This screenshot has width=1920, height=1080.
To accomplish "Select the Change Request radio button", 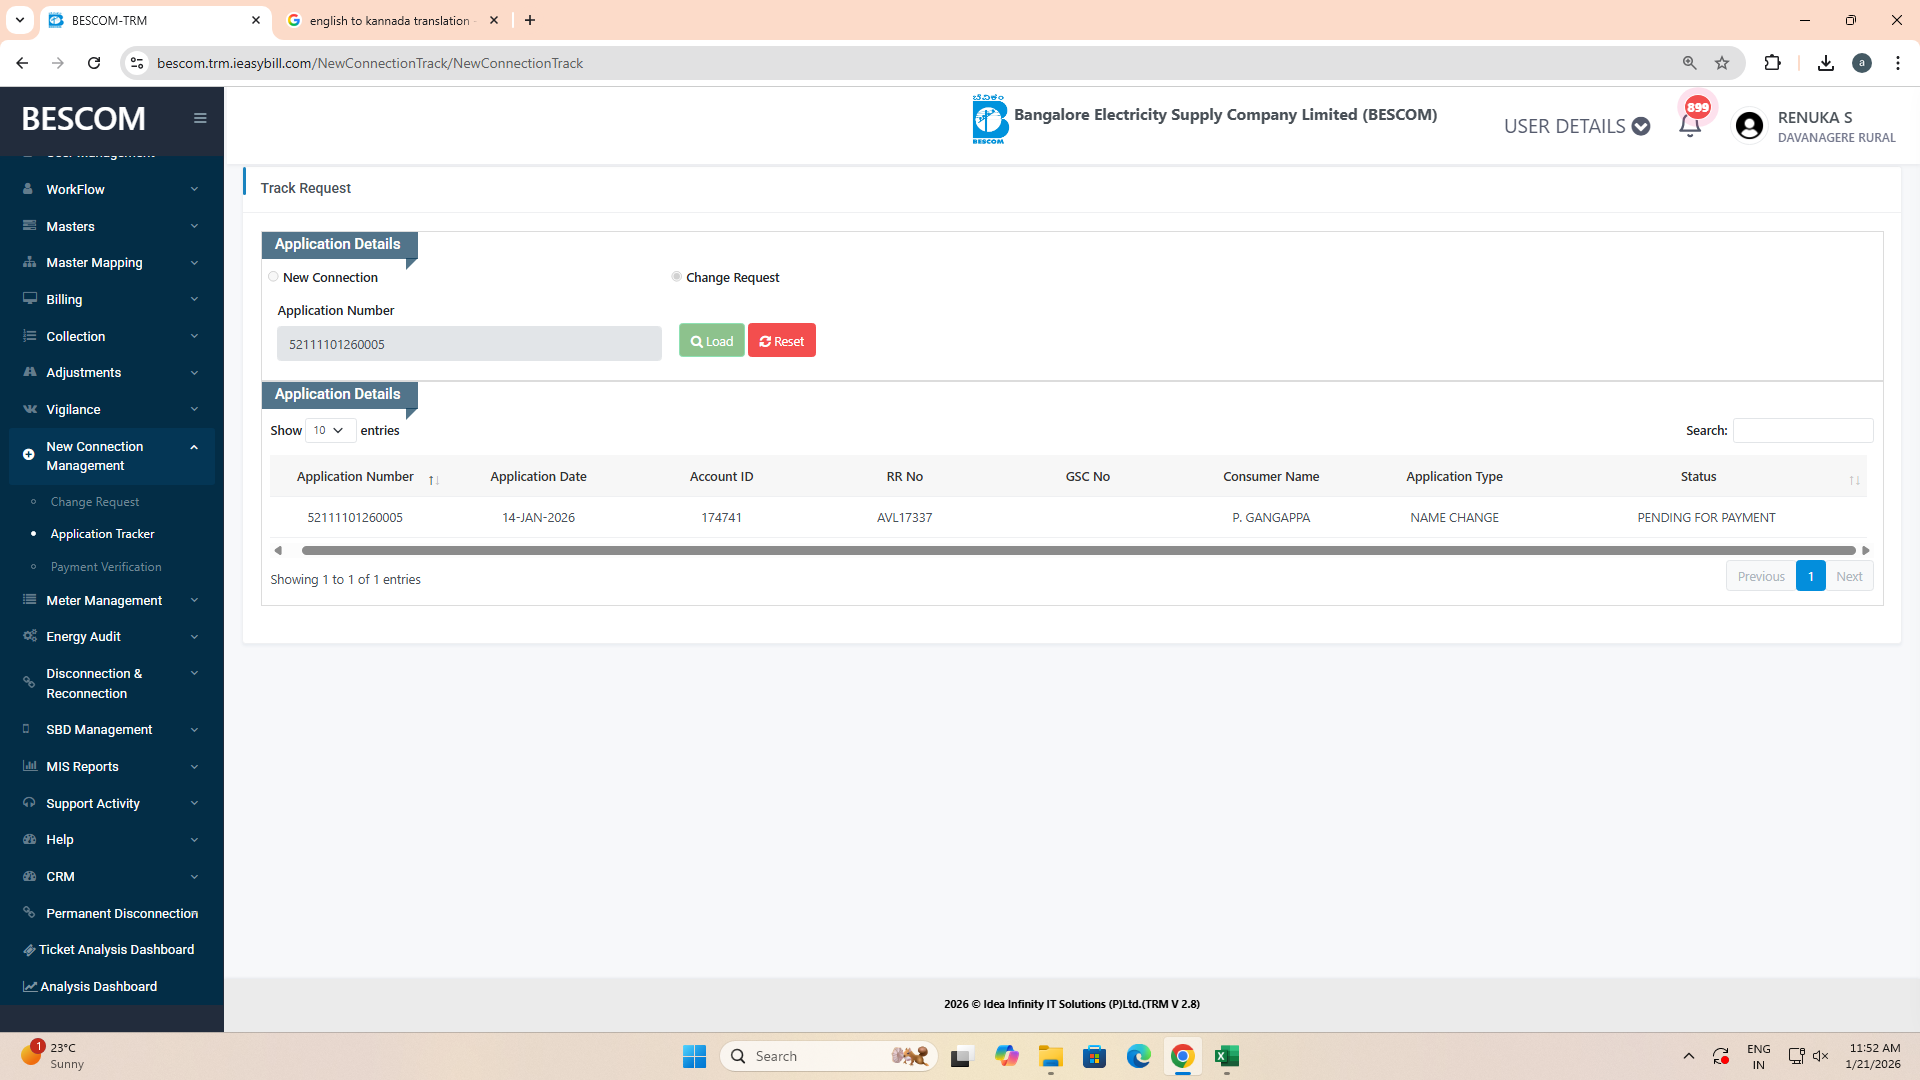I will pyautogui.click(x=677, y=277).
